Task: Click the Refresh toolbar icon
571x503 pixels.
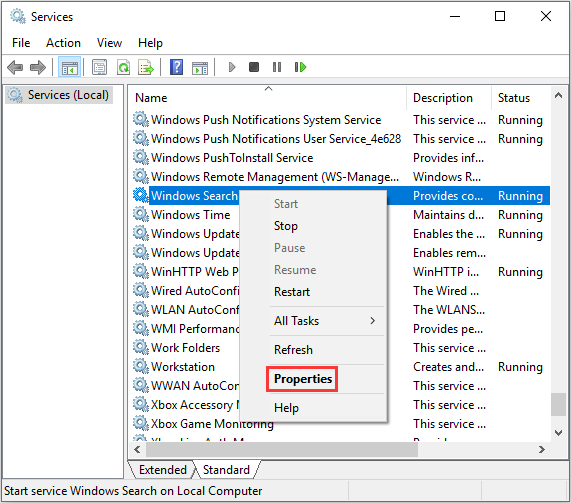Action: (x=123, y=67)
